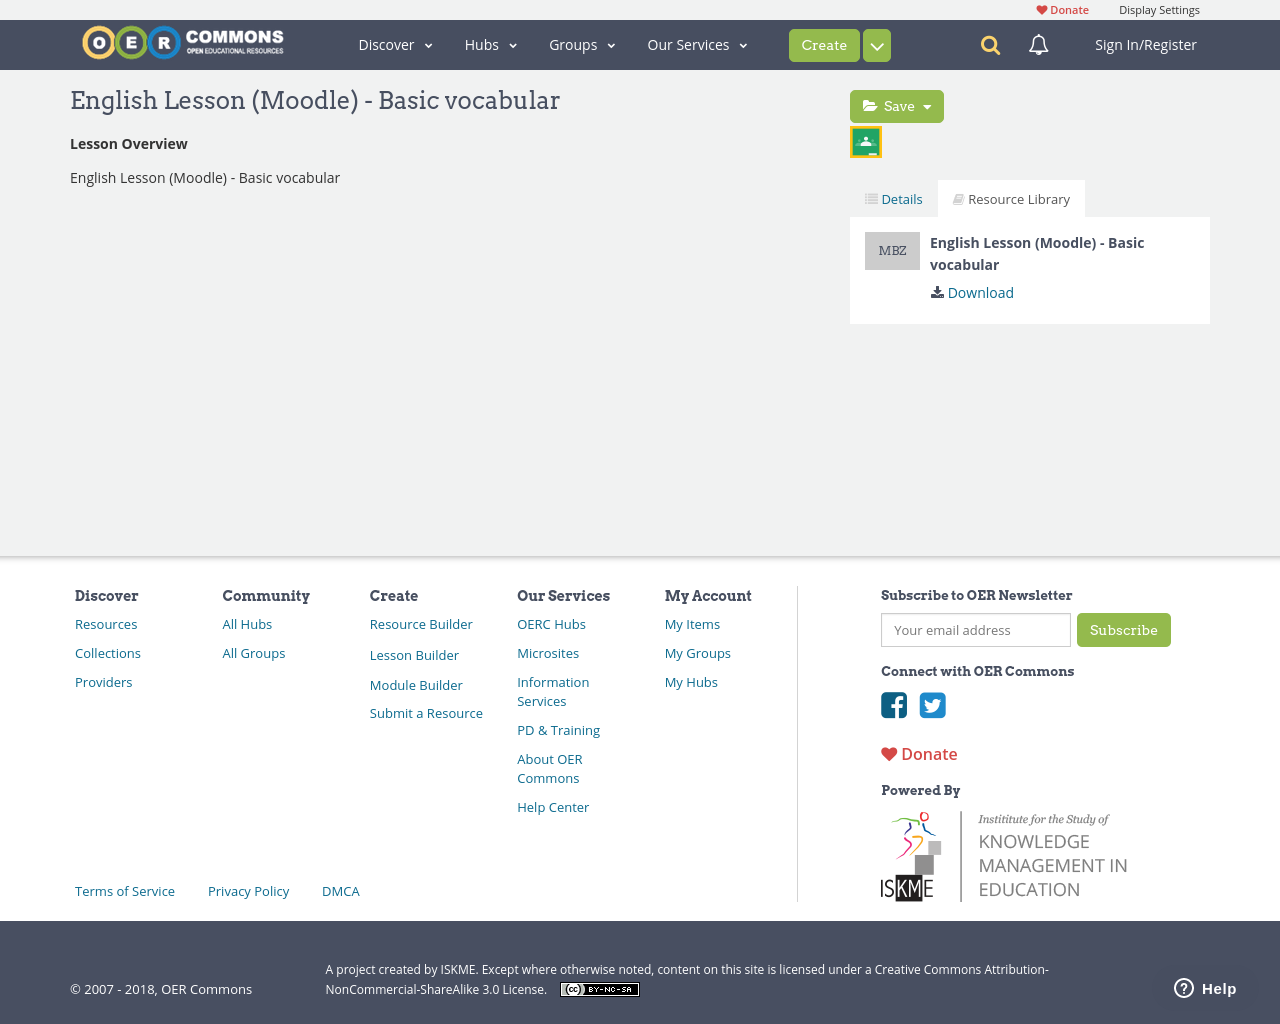
Task: Share to Google Classroom
Action: (865, 141)
